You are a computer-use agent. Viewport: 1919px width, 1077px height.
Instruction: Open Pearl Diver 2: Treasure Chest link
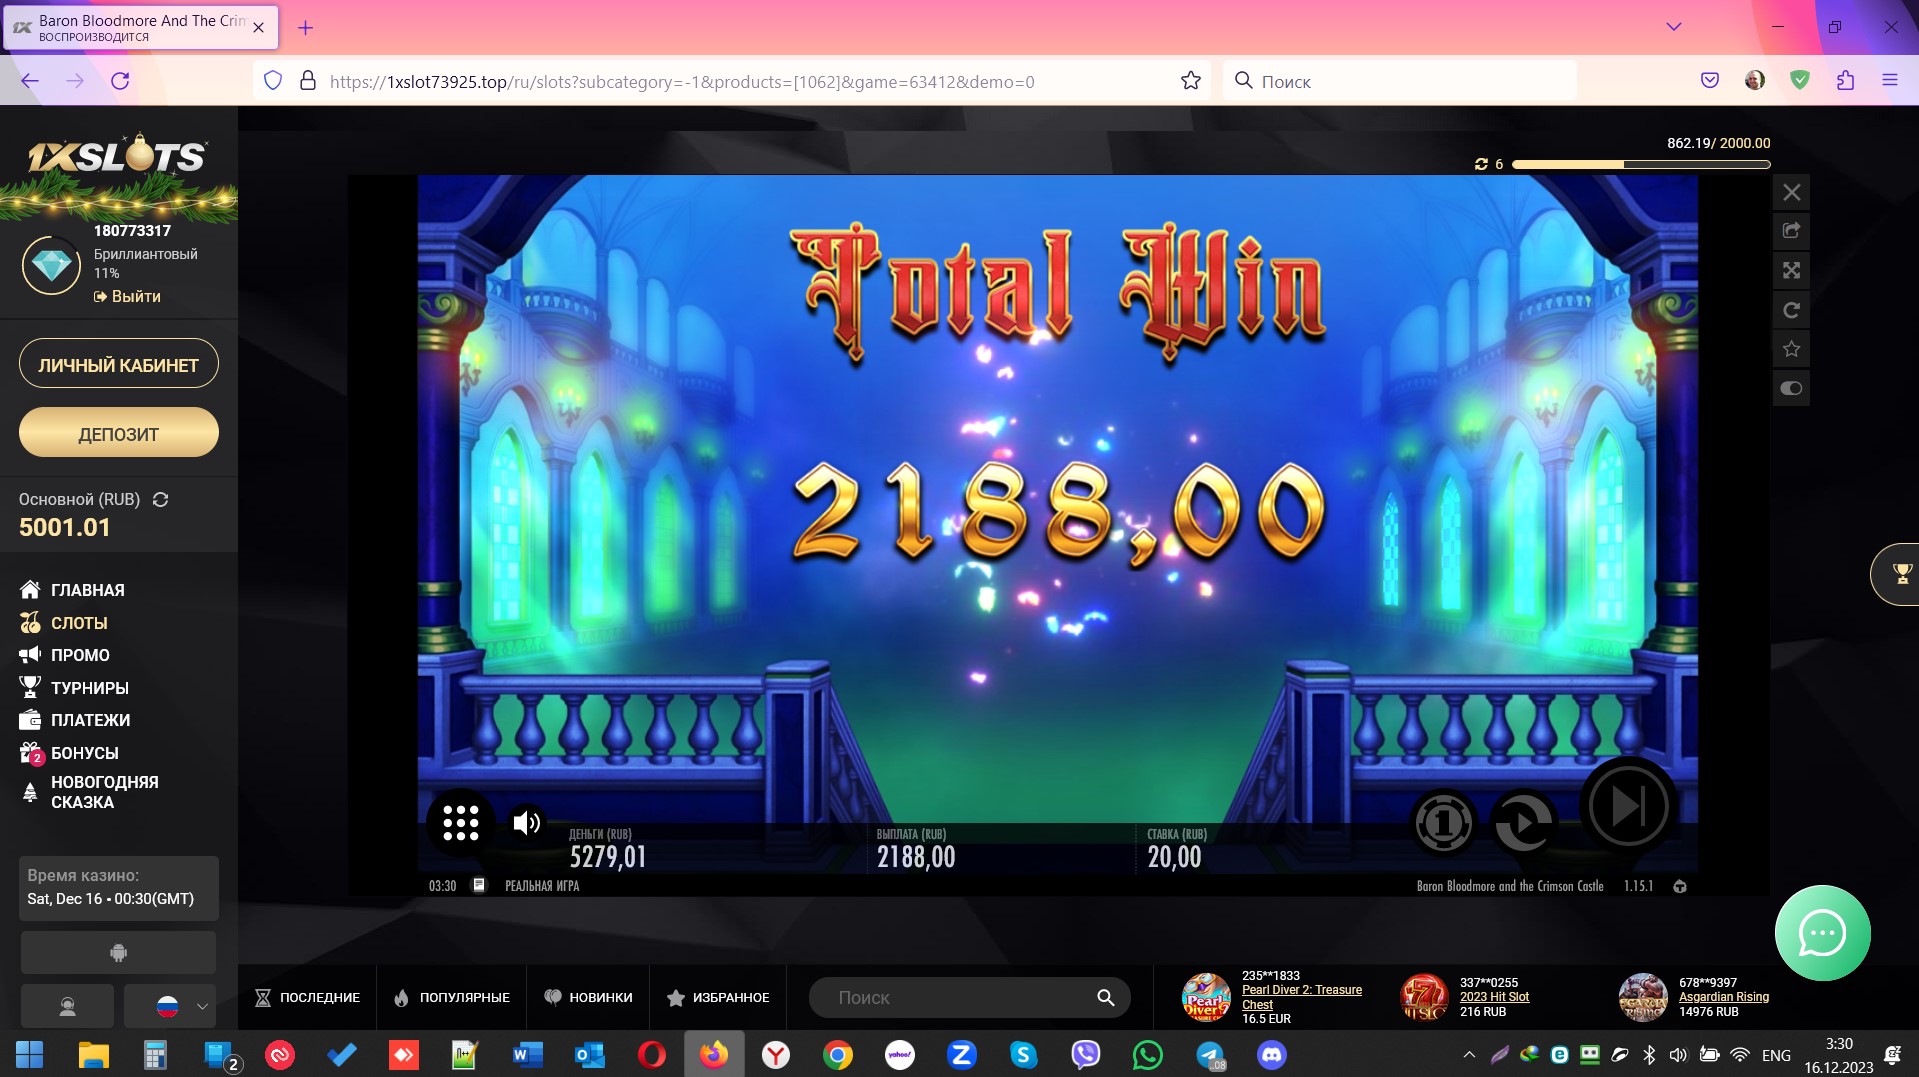tap(1301, 997)
